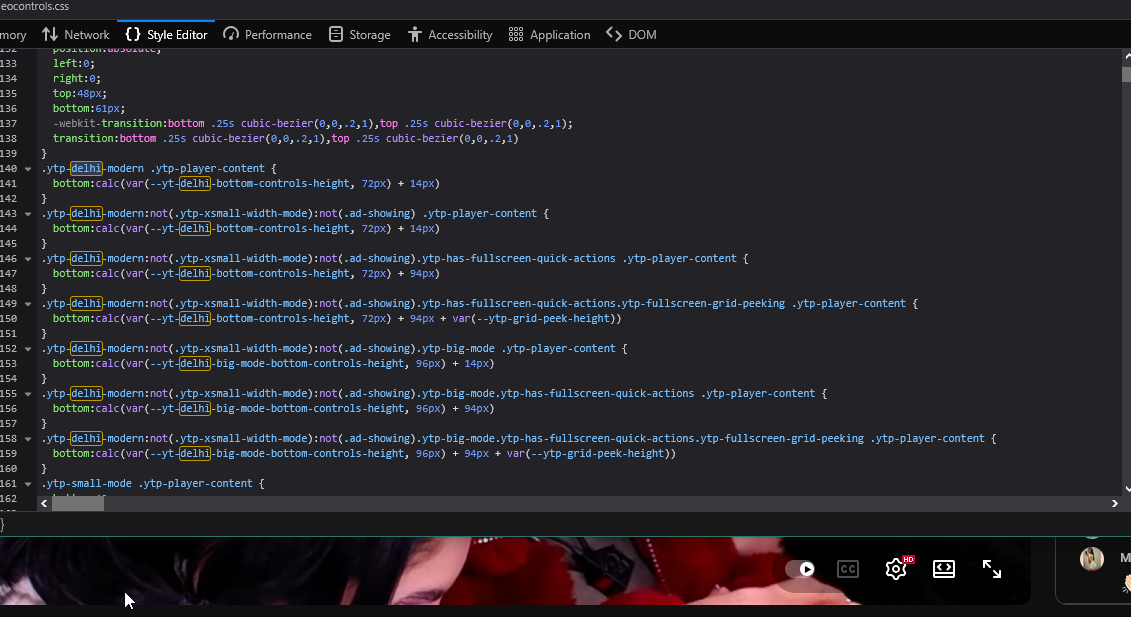Toggle the video autoplay switch

pos(800,569)
